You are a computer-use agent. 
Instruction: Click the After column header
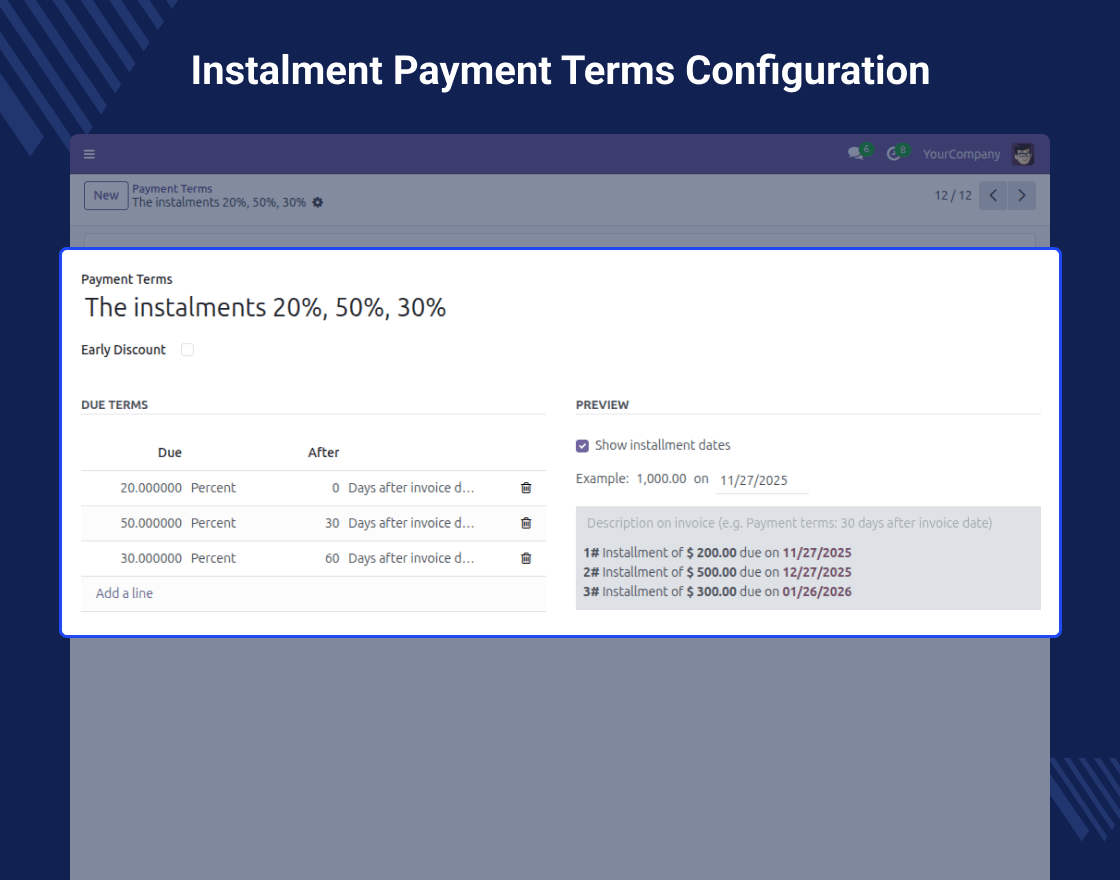click(x=324, y=453)
